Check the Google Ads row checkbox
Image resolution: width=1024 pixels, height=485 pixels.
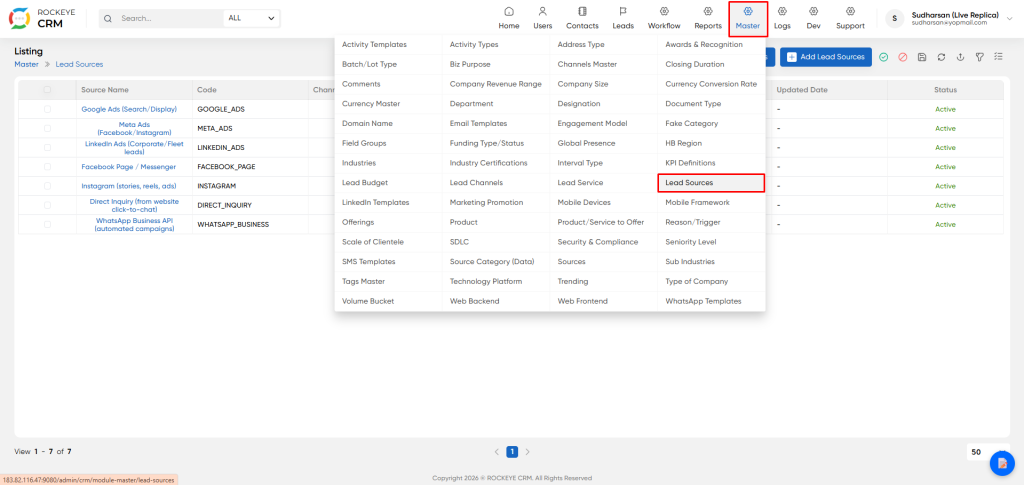[x=47, y=109]
